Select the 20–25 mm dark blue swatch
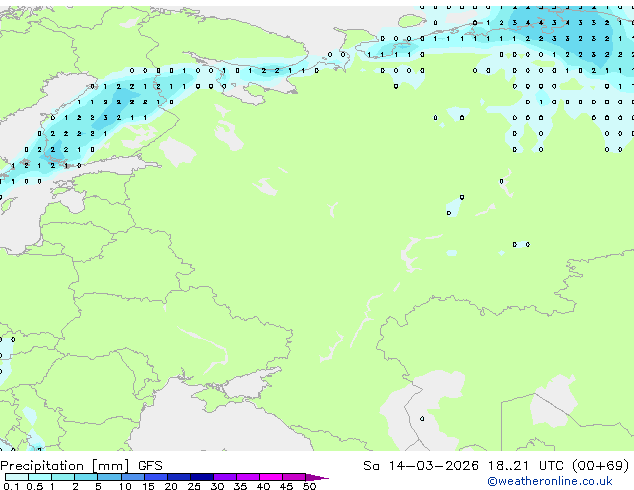The image size is (634, 490). (x=179, y=477)
